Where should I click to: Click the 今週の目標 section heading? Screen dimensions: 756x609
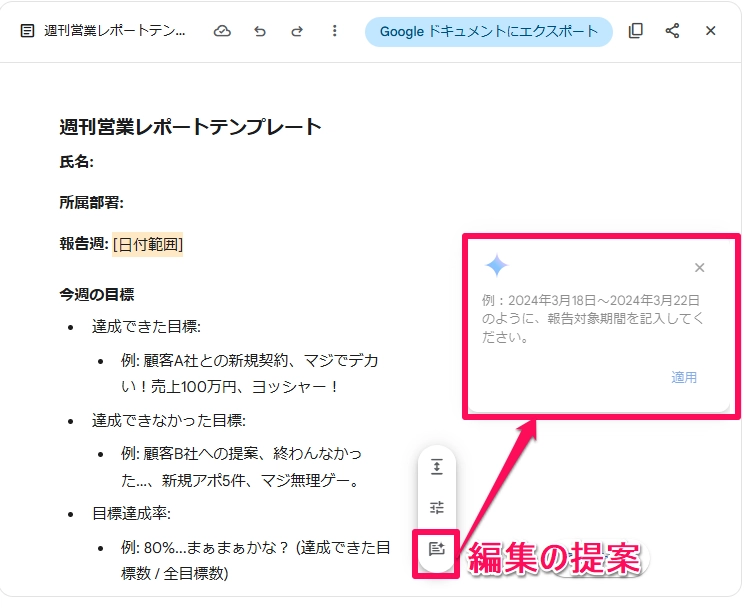click(96, 295)
